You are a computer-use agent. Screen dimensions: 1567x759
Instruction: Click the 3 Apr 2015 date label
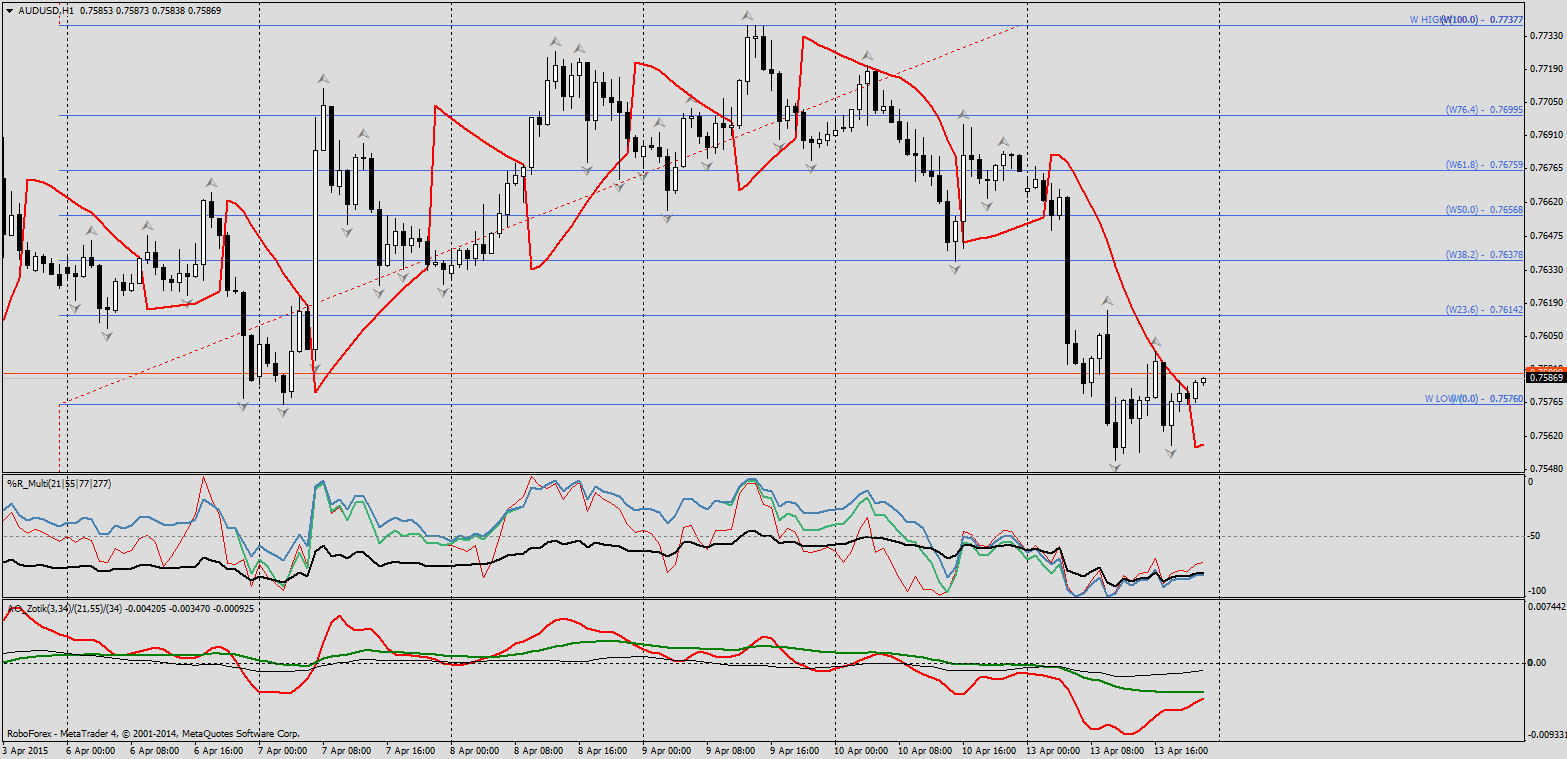(25, 749)
